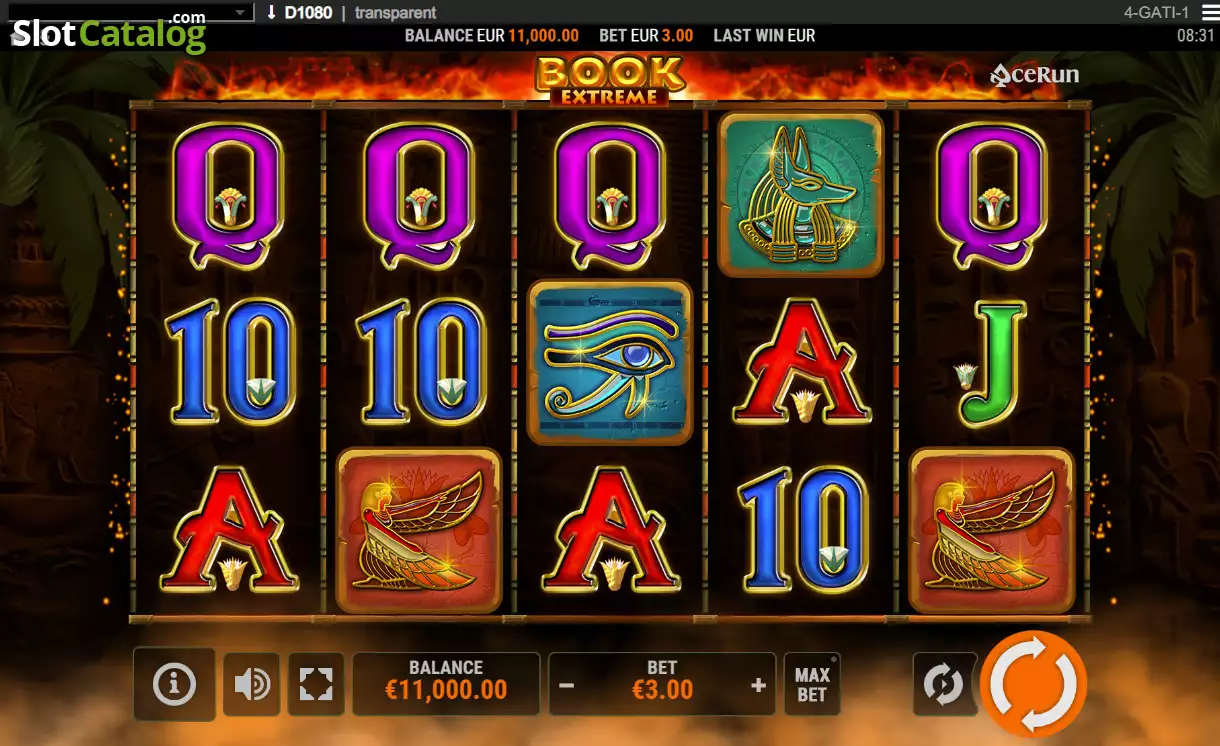
Task: Select the transparent option in top bar
Action: pyautogui.click(x=395, y=13)
